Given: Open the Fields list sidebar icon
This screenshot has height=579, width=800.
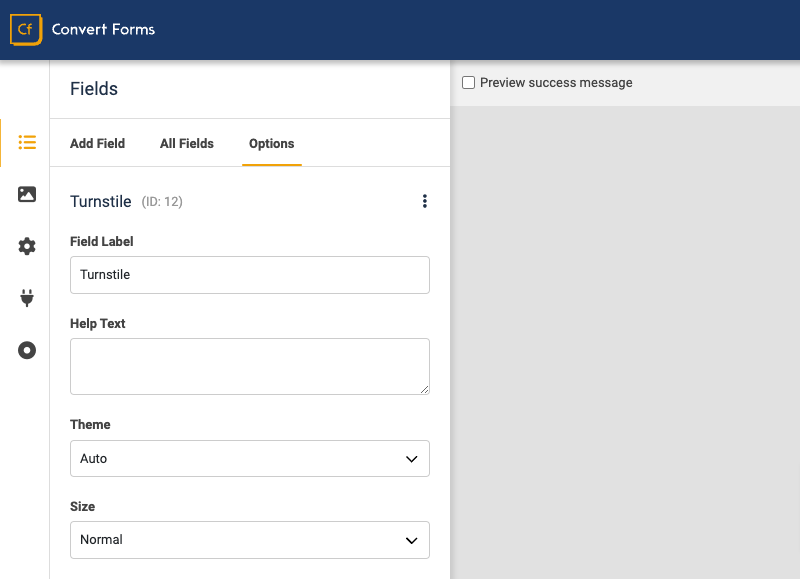Looking at the screenshot, I should 27,142.
